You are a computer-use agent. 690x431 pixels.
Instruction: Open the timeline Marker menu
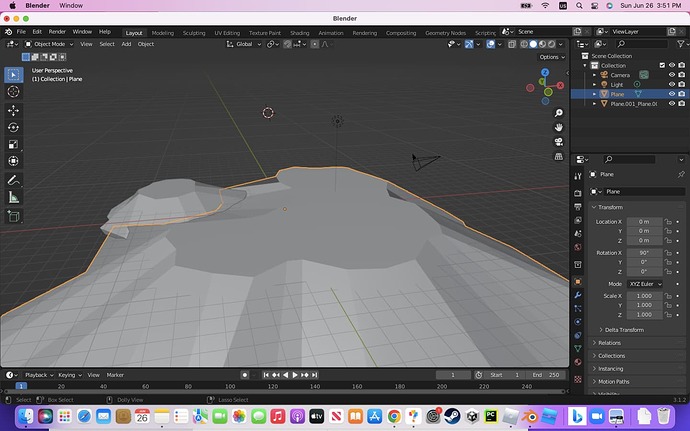point(115,375)
